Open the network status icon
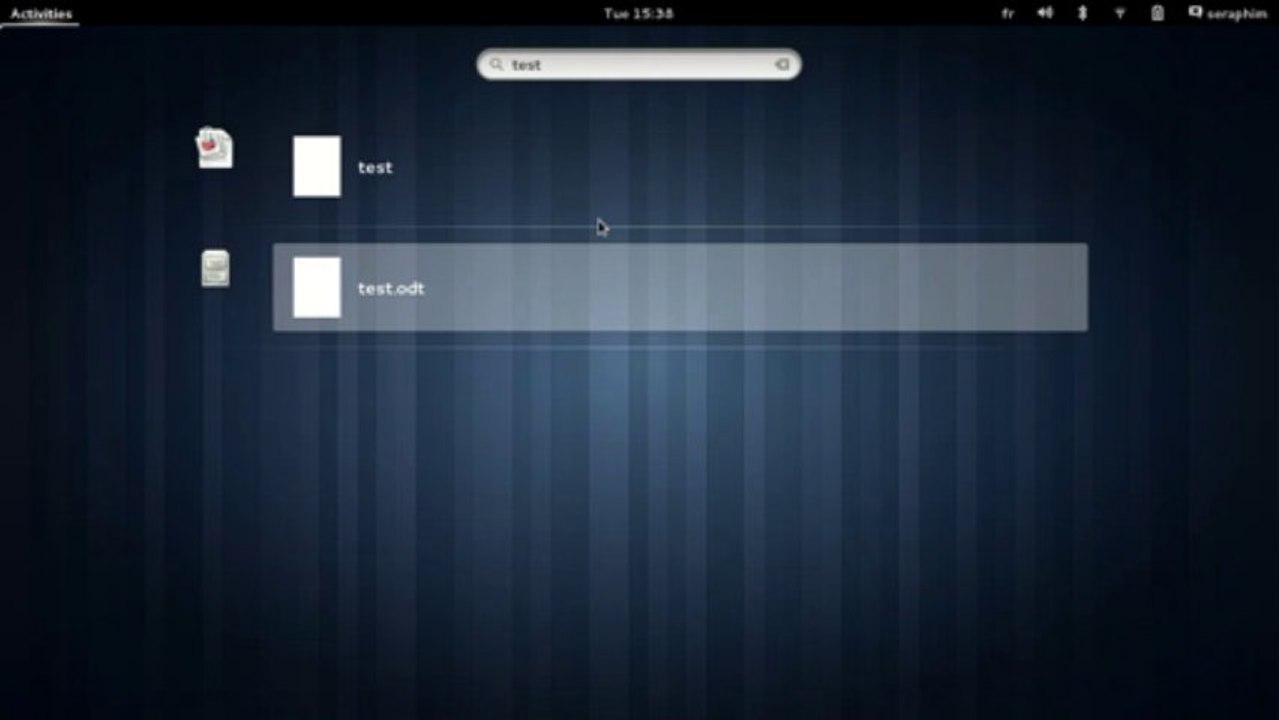This screenshot has width=1279, height=720. tap(1120, 13)
